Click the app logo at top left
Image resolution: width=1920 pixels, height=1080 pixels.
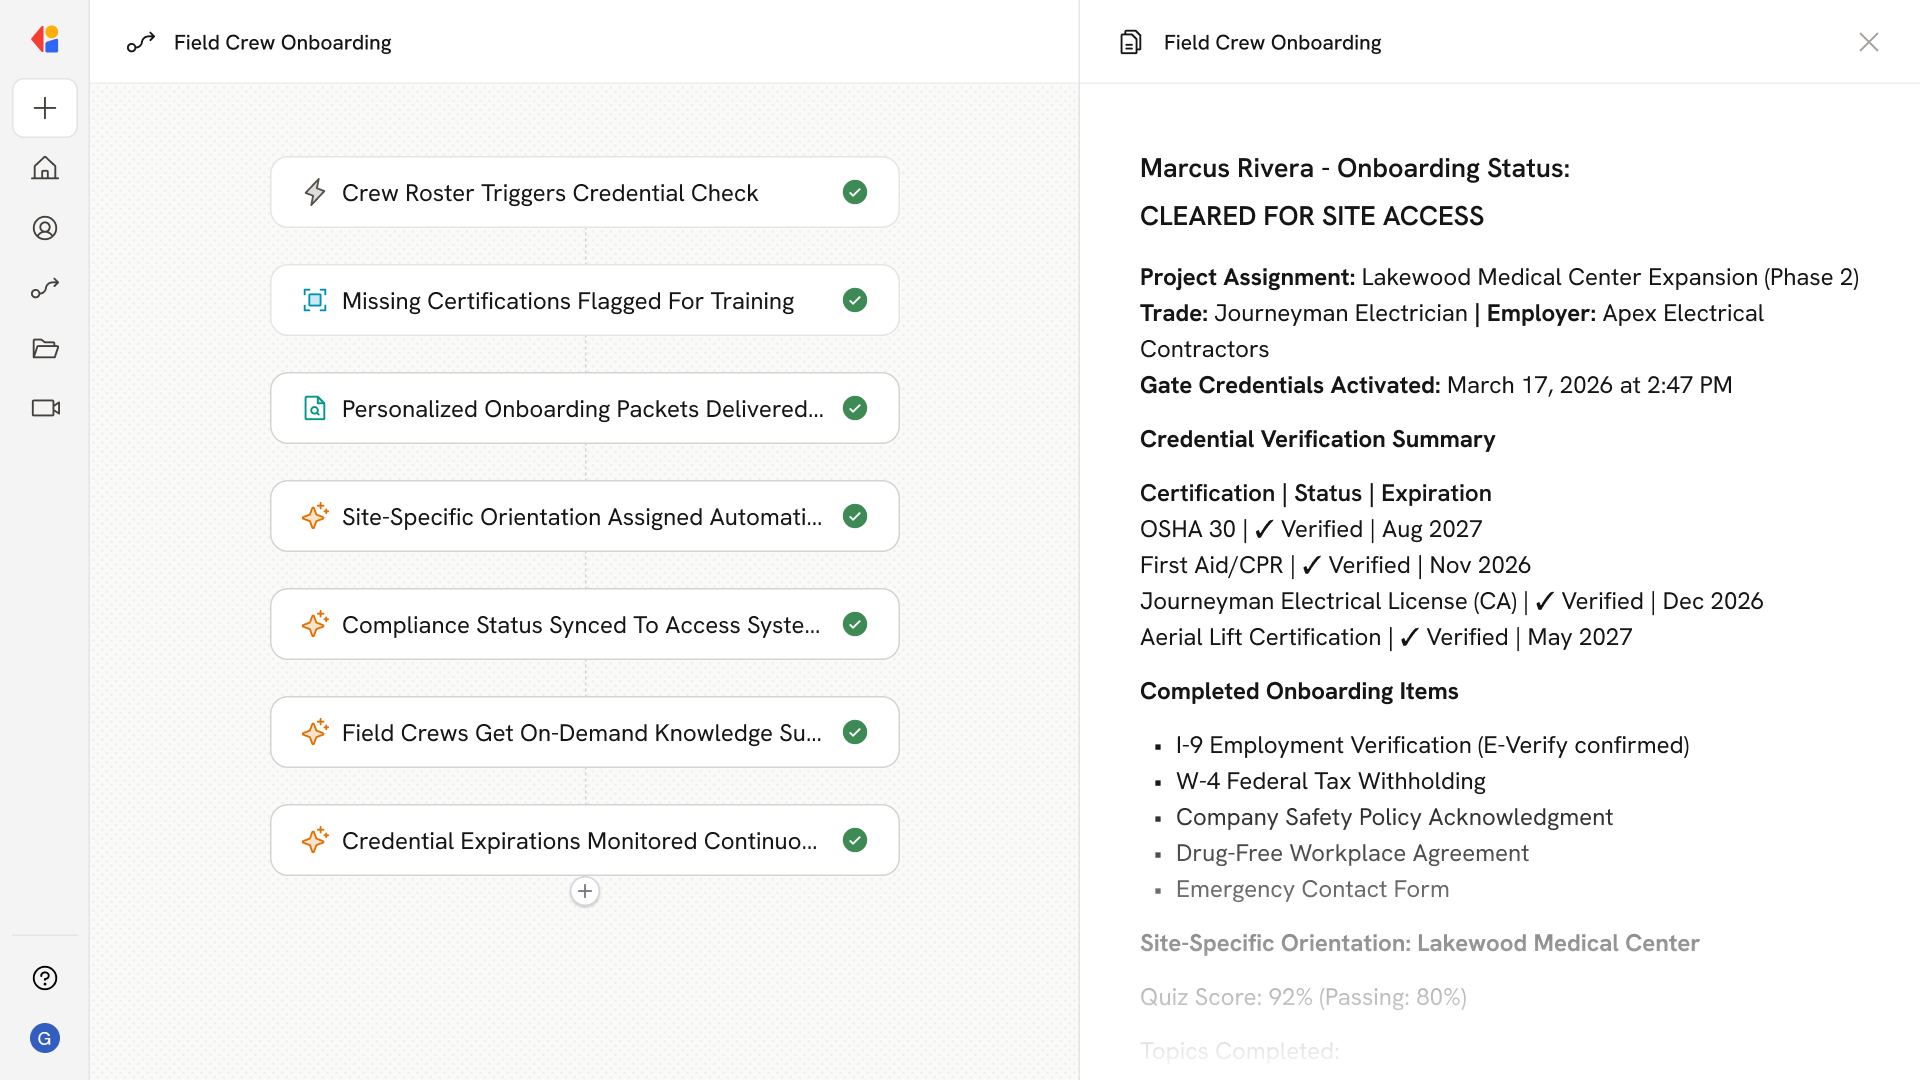click(45, 40)
